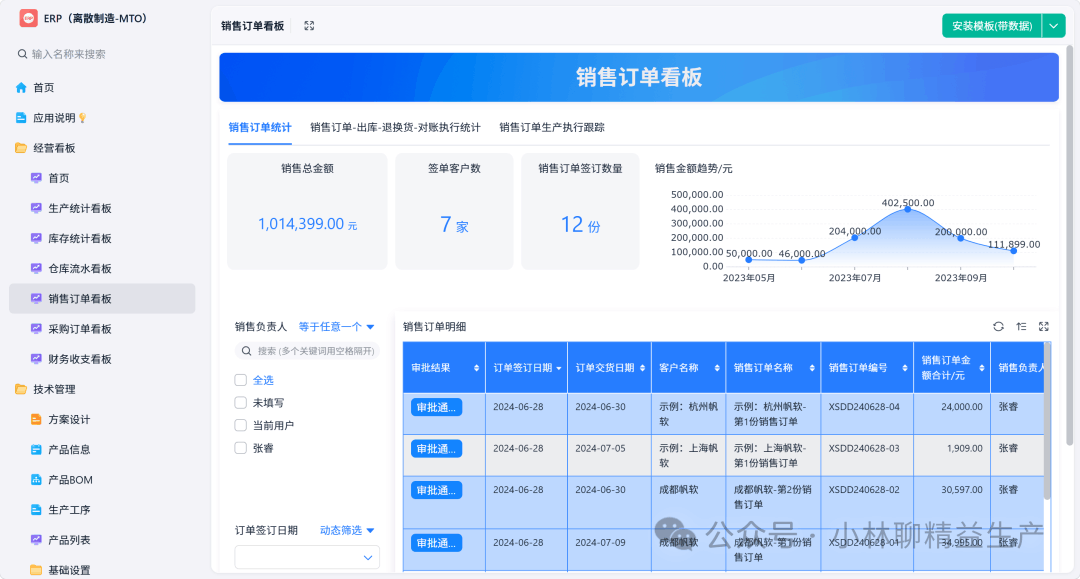The image size is (1080, 579).
Task: Click the 1,014,399.00 元 total value
Action: [x=307, y=224]
